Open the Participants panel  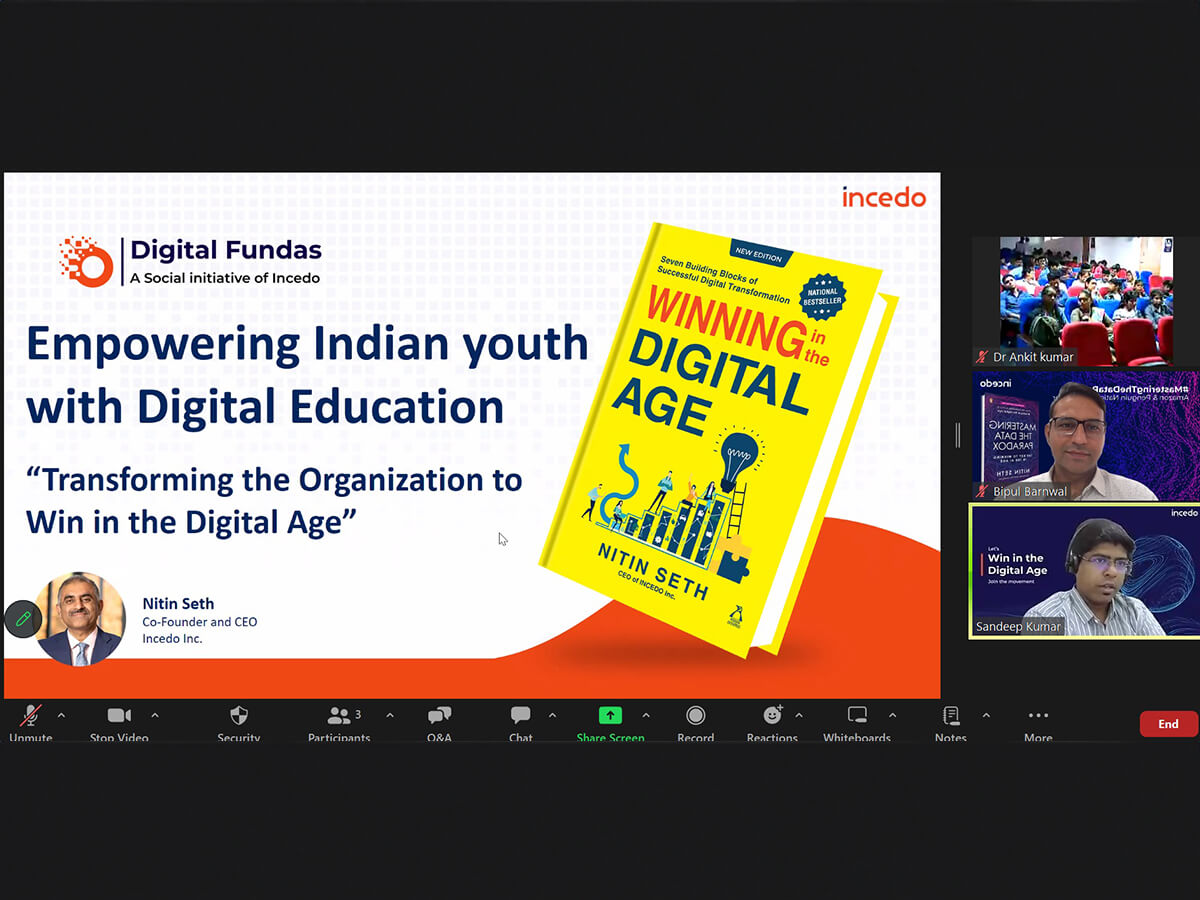click(339, 716)
